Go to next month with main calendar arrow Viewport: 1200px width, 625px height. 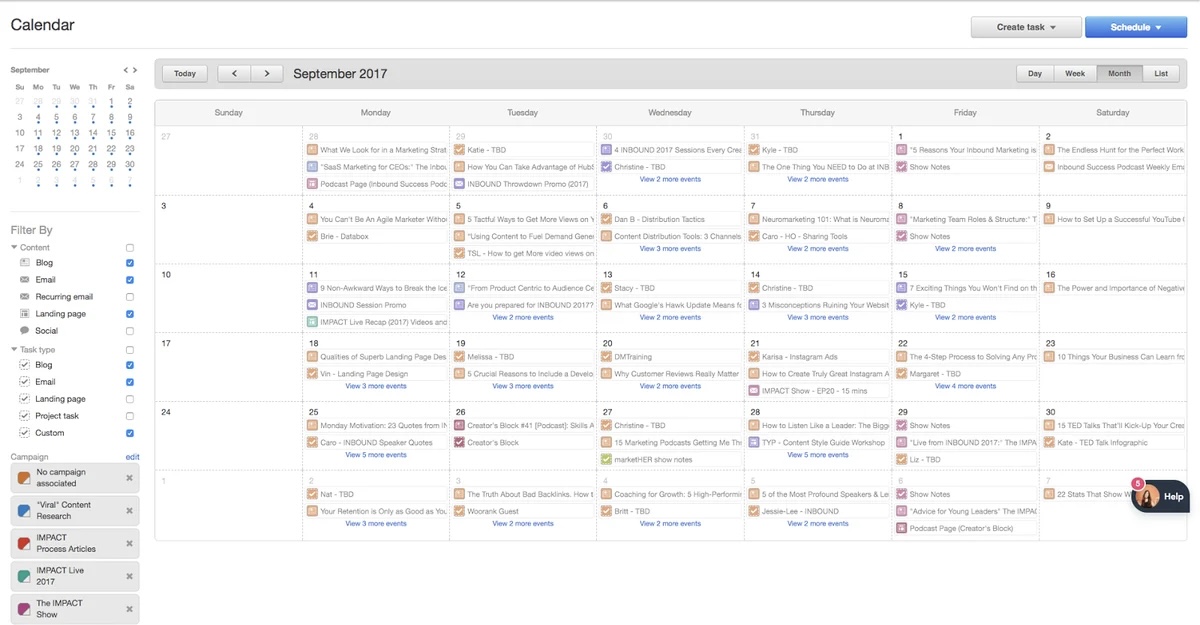tap(267, 73)
